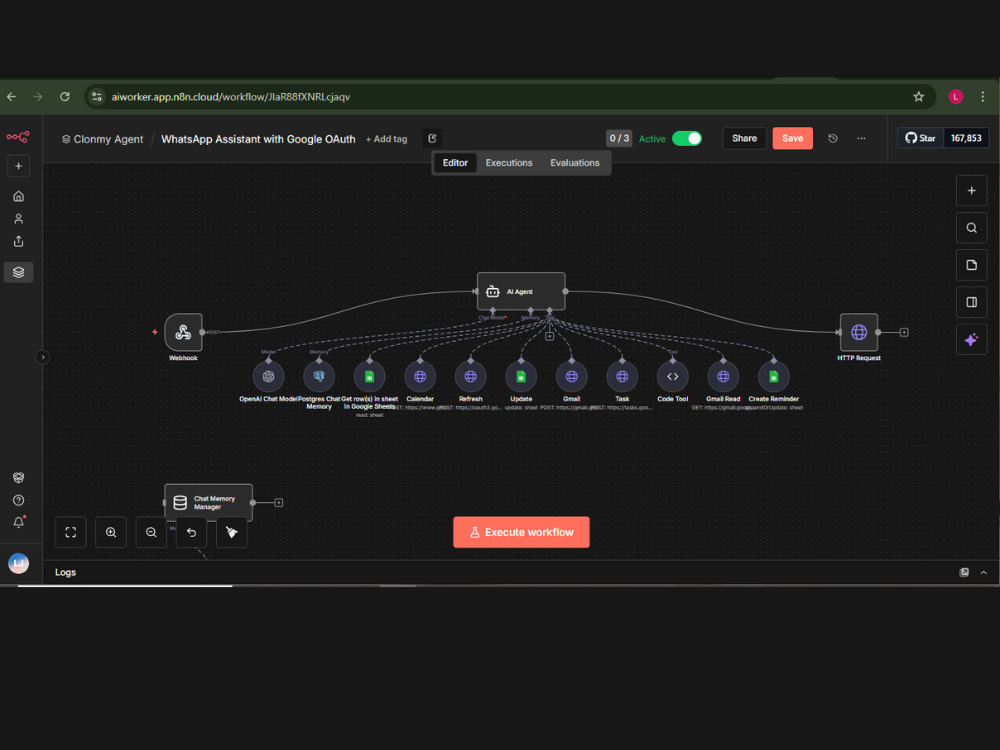Open the AI Agent node
1000x750 pixels.
521,291
